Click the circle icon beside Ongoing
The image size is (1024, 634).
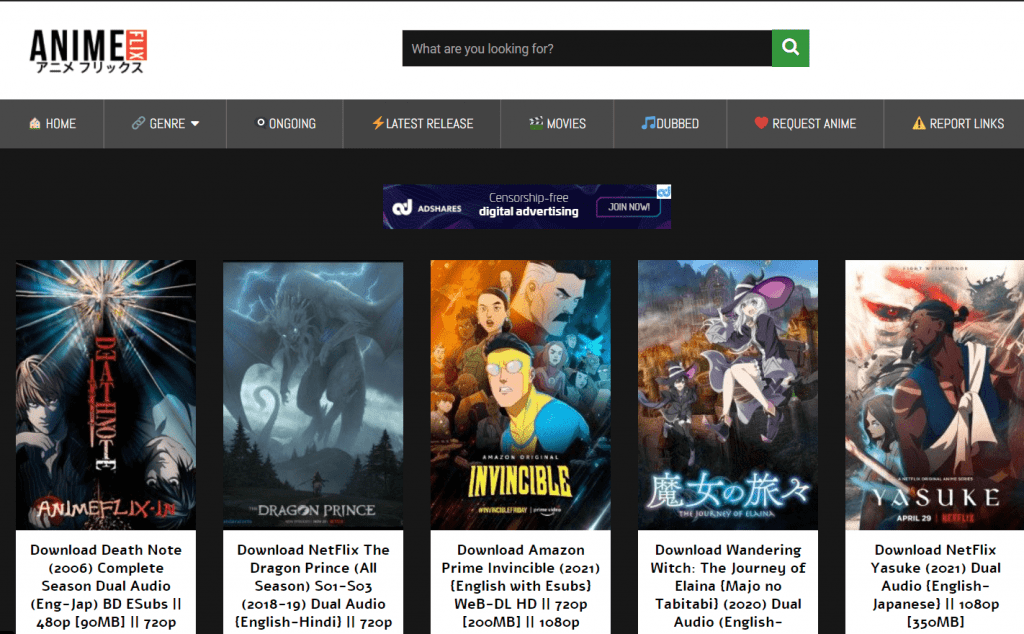[x=261, y=123]
